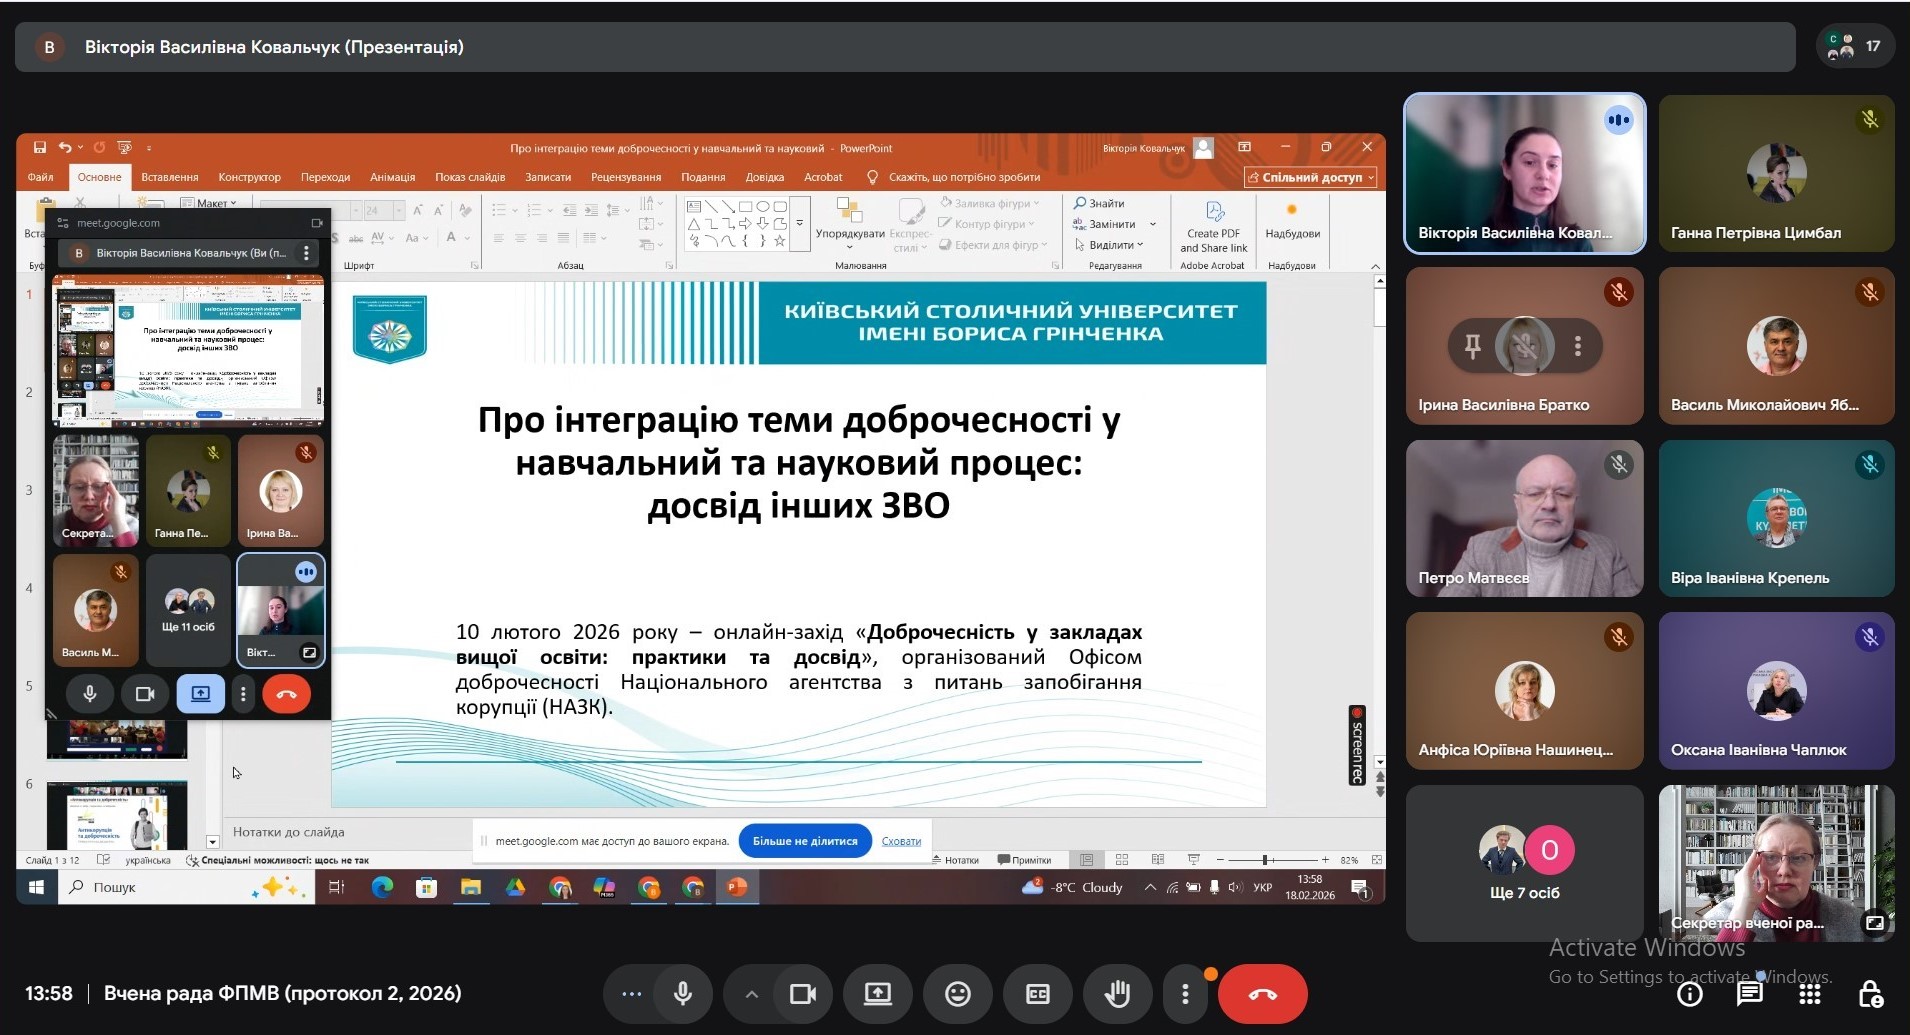This screenshot has height=1035, width=1910.
Task: Turn off camera in the main control bar
Action: click(803, 994)
